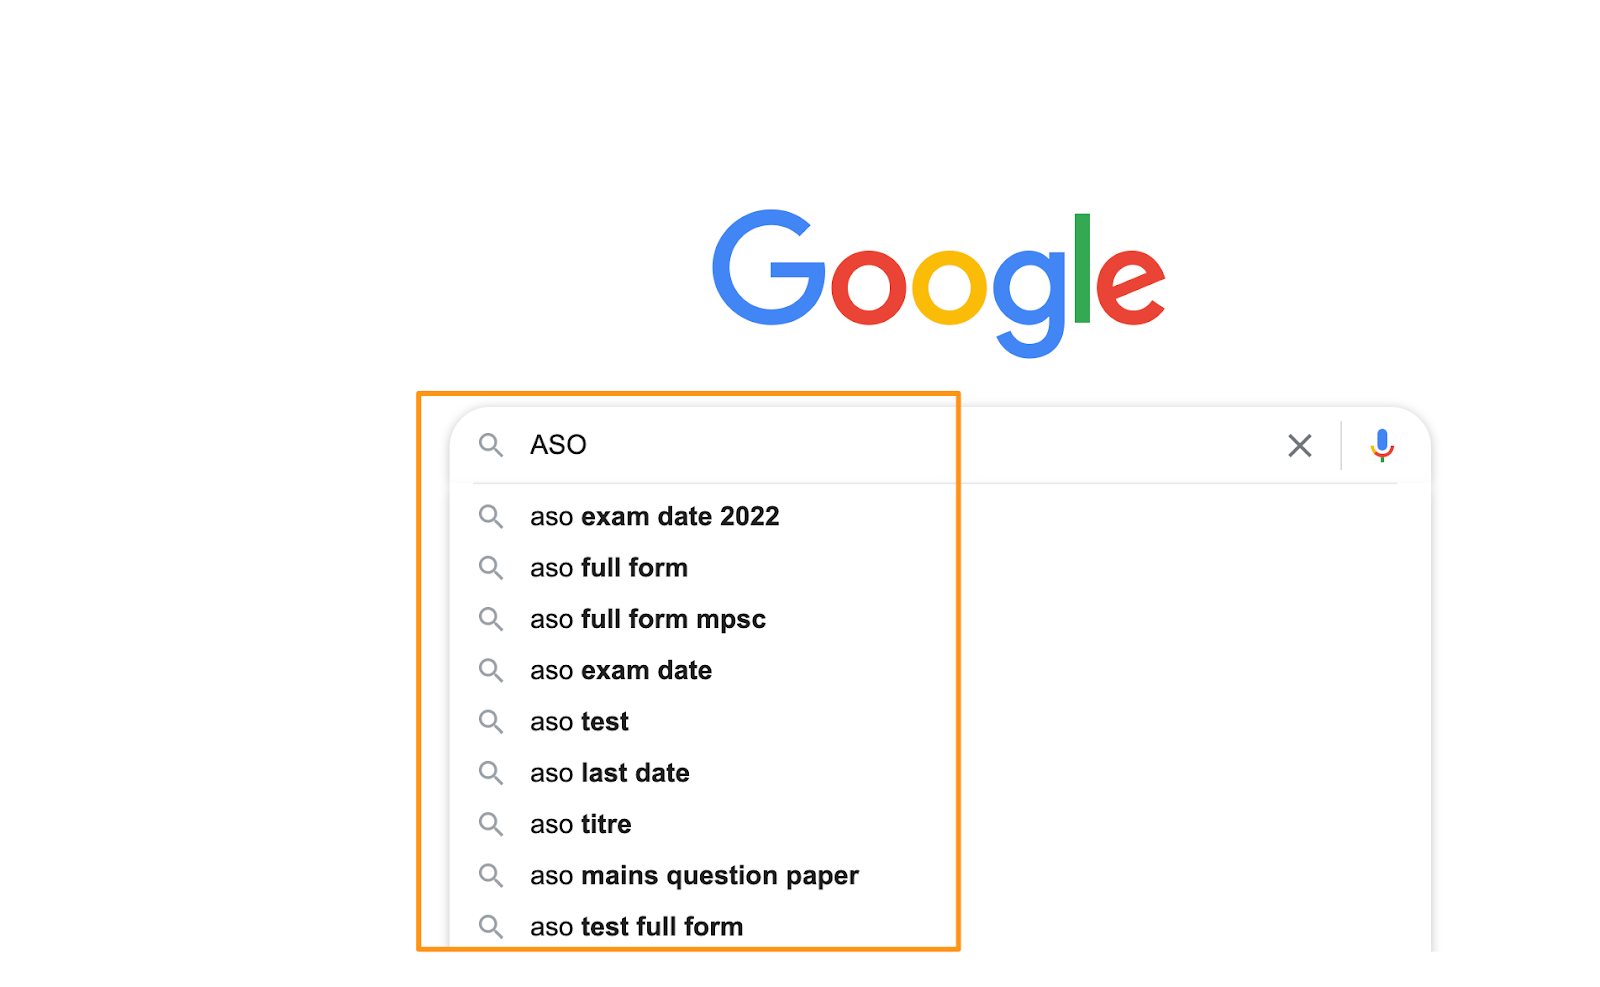Click the search magnifier icon beside ASO
The width and height of the screenshot is (1600, 987).
(x=490, y=445)
